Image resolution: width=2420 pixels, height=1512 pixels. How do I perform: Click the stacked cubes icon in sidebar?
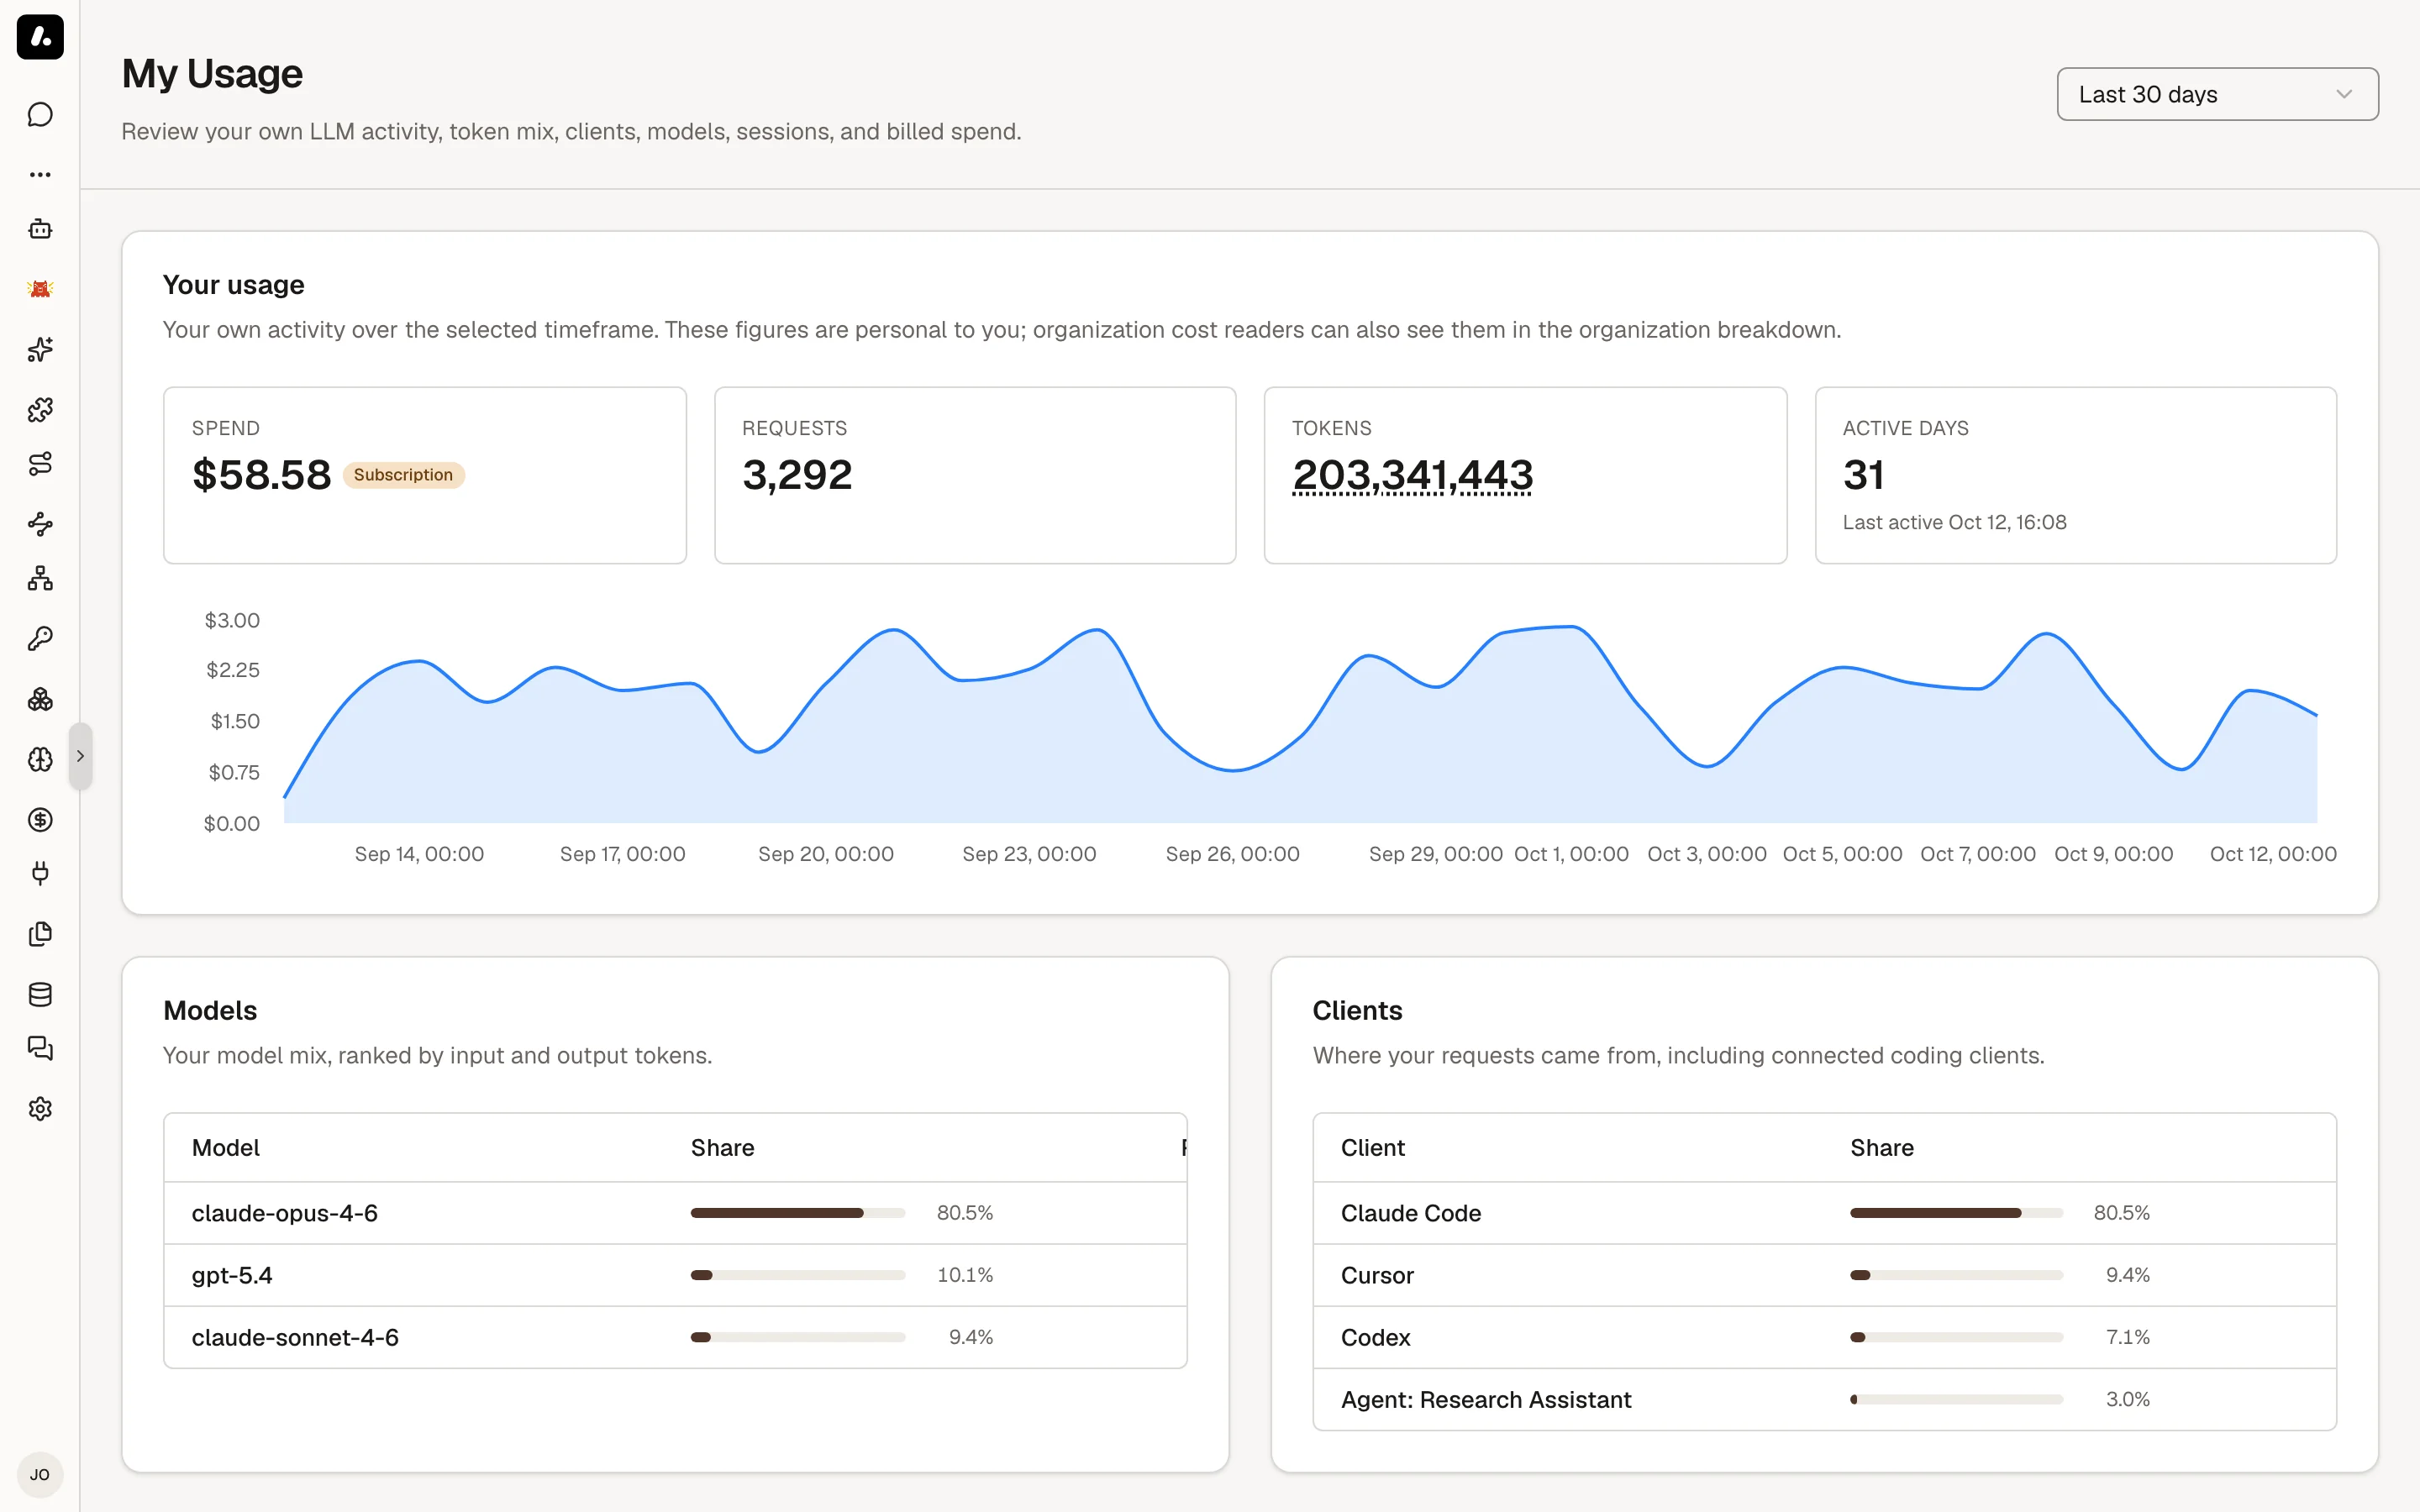pyautogui.click(x=40, y=699)
